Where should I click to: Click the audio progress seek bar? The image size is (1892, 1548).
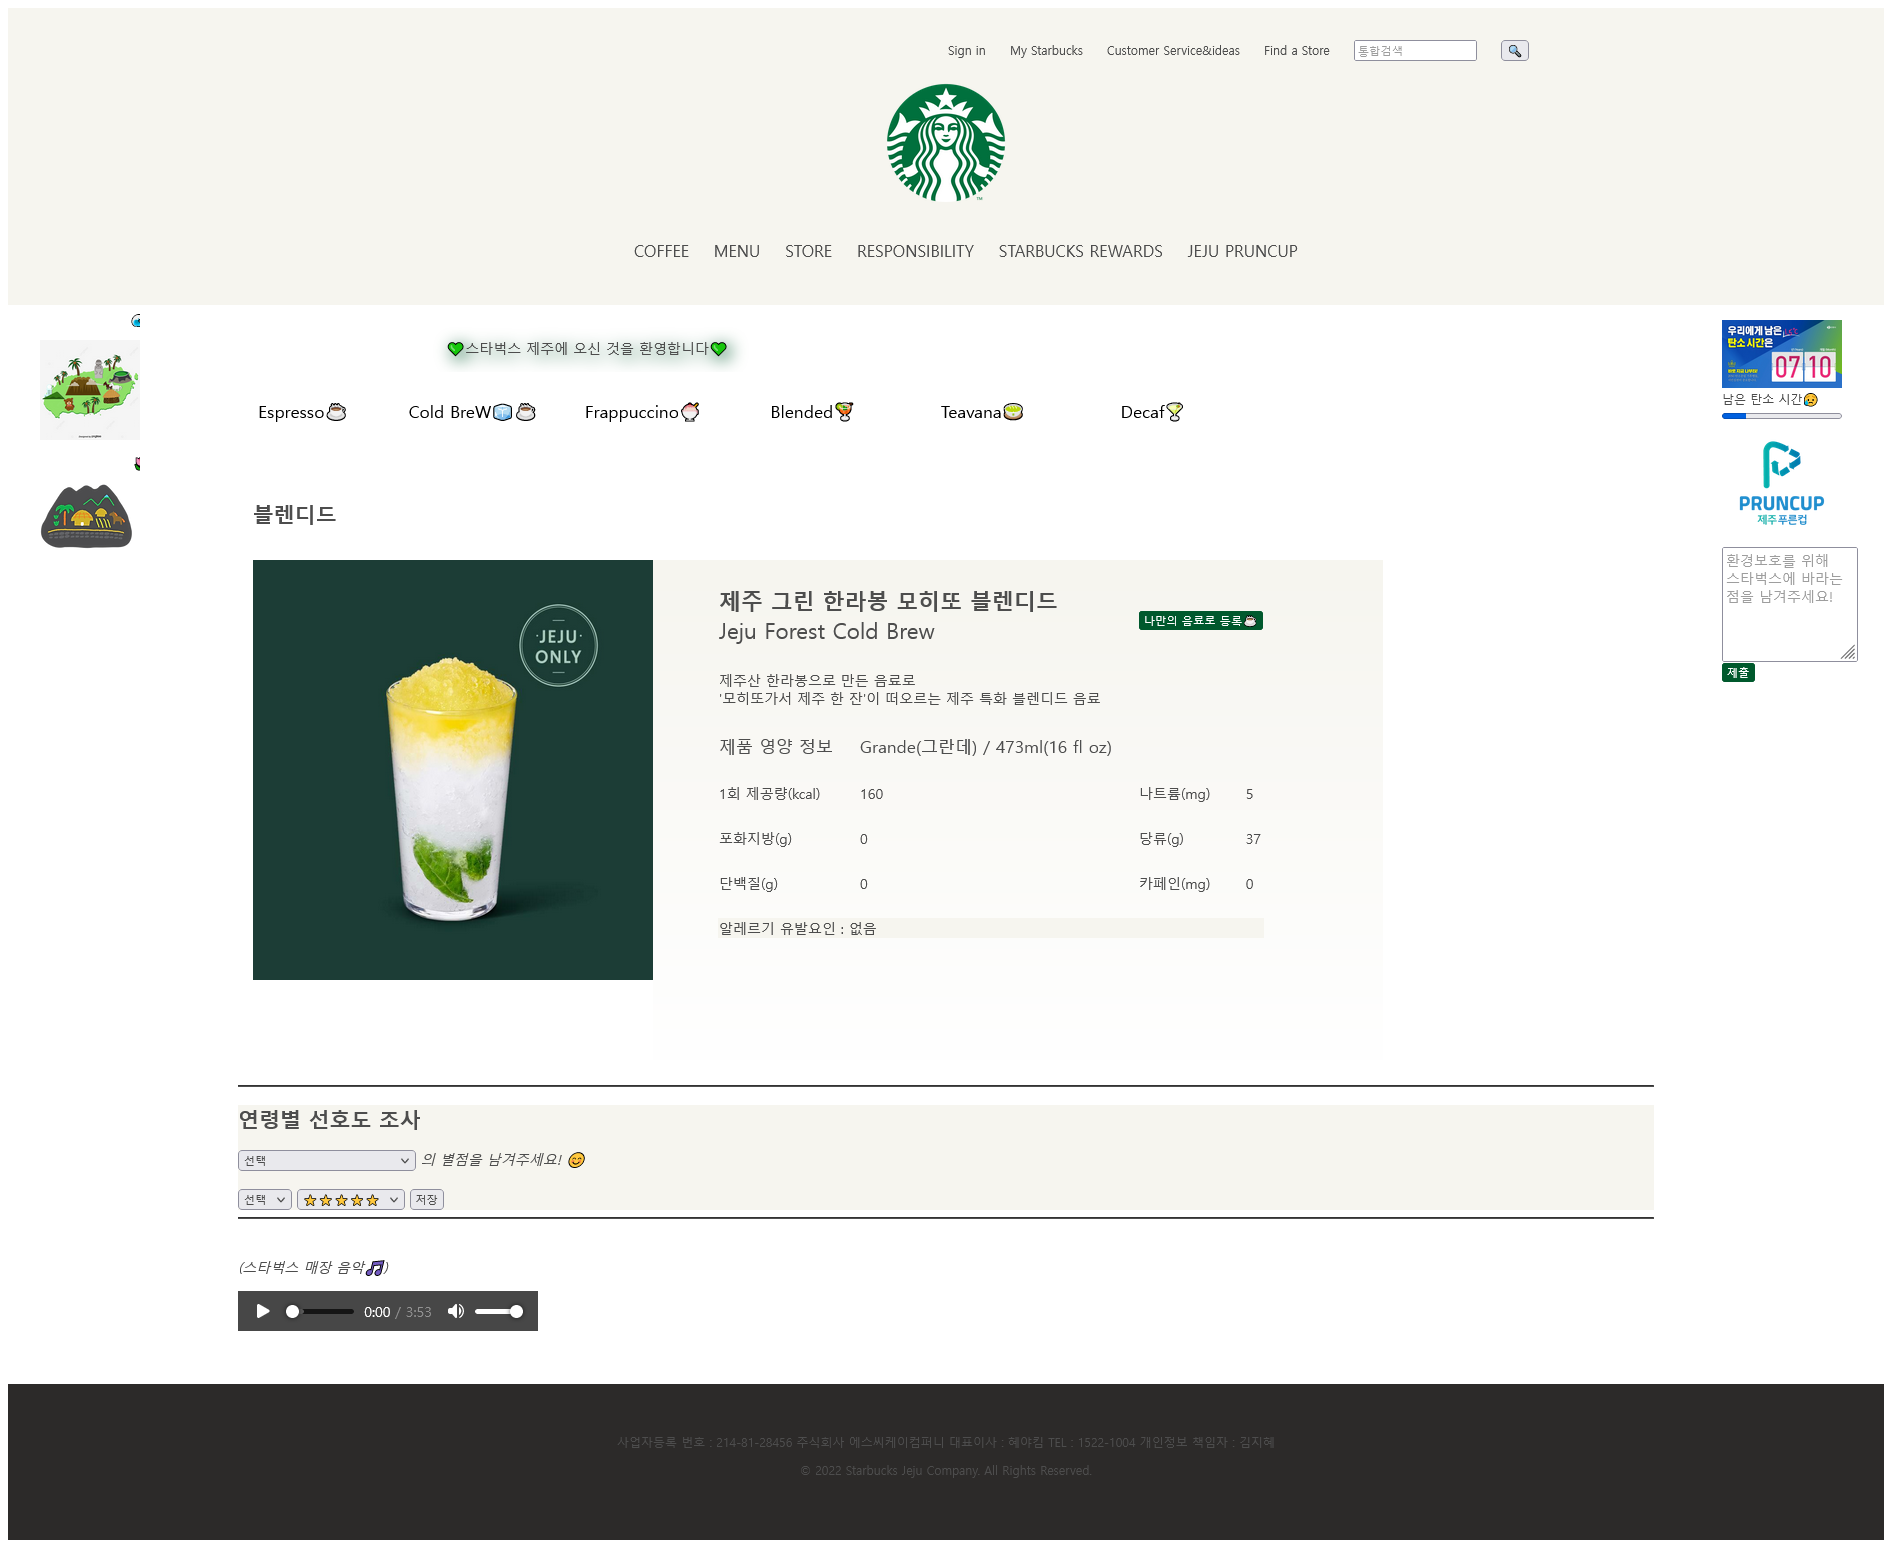[x=320, y=1311]
